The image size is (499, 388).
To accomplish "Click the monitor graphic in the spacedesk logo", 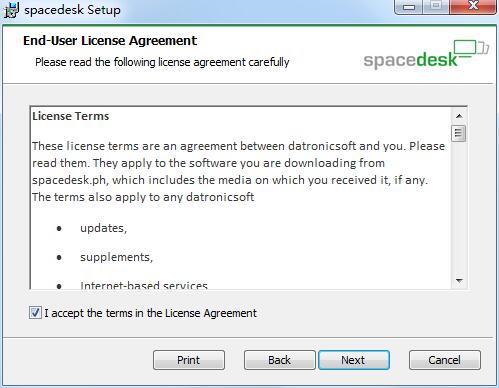I will (x=471, y=47).
